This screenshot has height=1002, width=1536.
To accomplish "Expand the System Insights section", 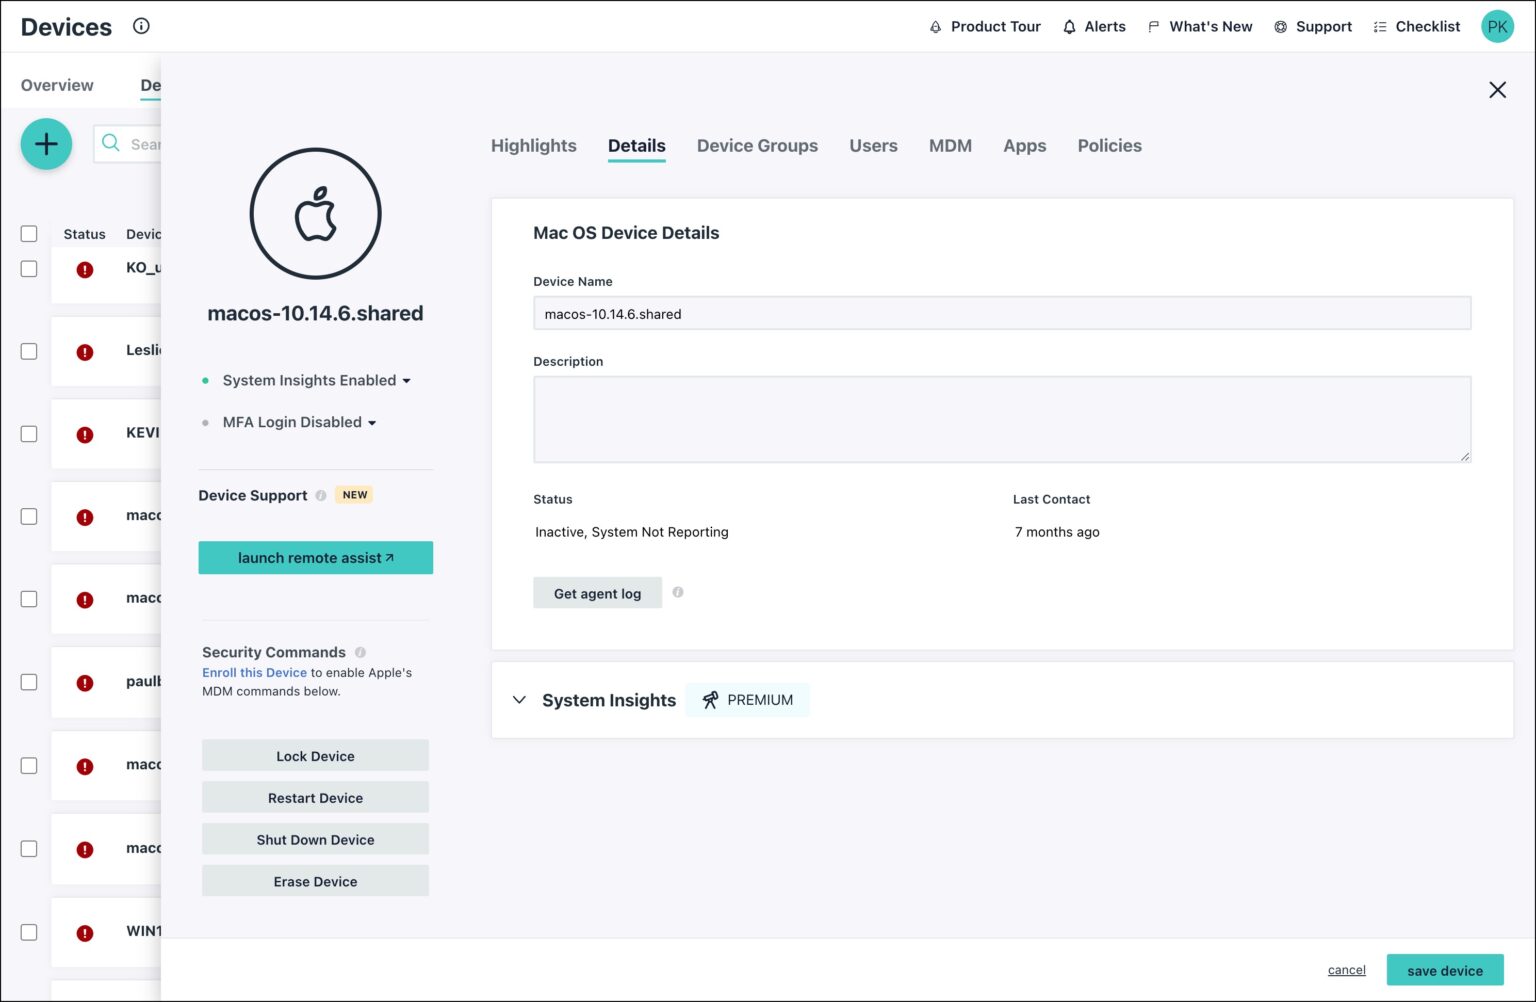I will click(519, 700).
